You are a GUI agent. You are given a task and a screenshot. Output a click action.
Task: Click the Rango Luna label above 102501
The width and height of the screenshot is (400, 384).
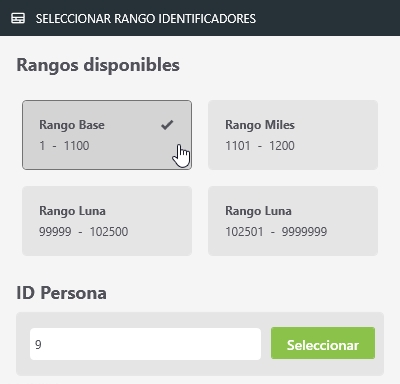coord(258,211)
